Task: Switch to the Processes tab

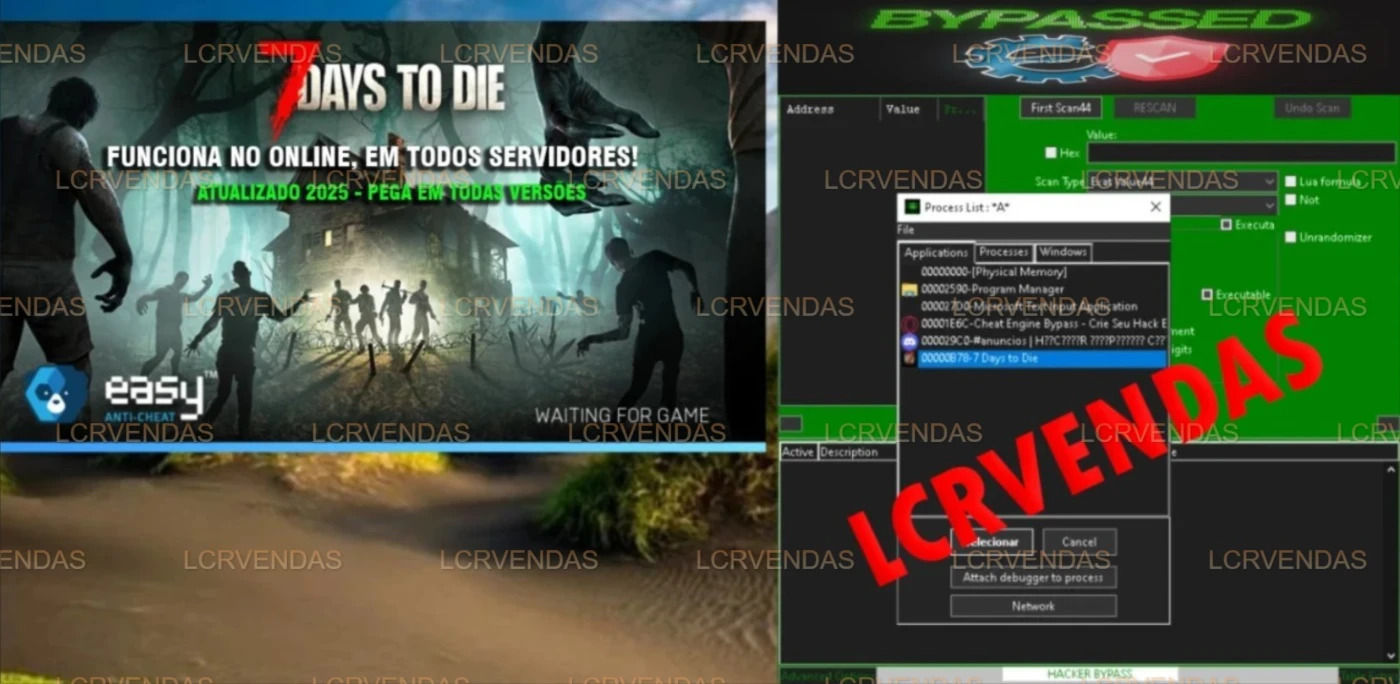Action: pos(1004,252)
